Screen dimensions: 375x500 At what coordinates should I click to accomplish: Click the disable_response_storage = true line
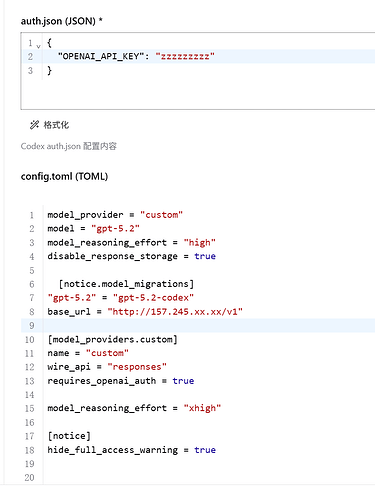tap(131, 256)
